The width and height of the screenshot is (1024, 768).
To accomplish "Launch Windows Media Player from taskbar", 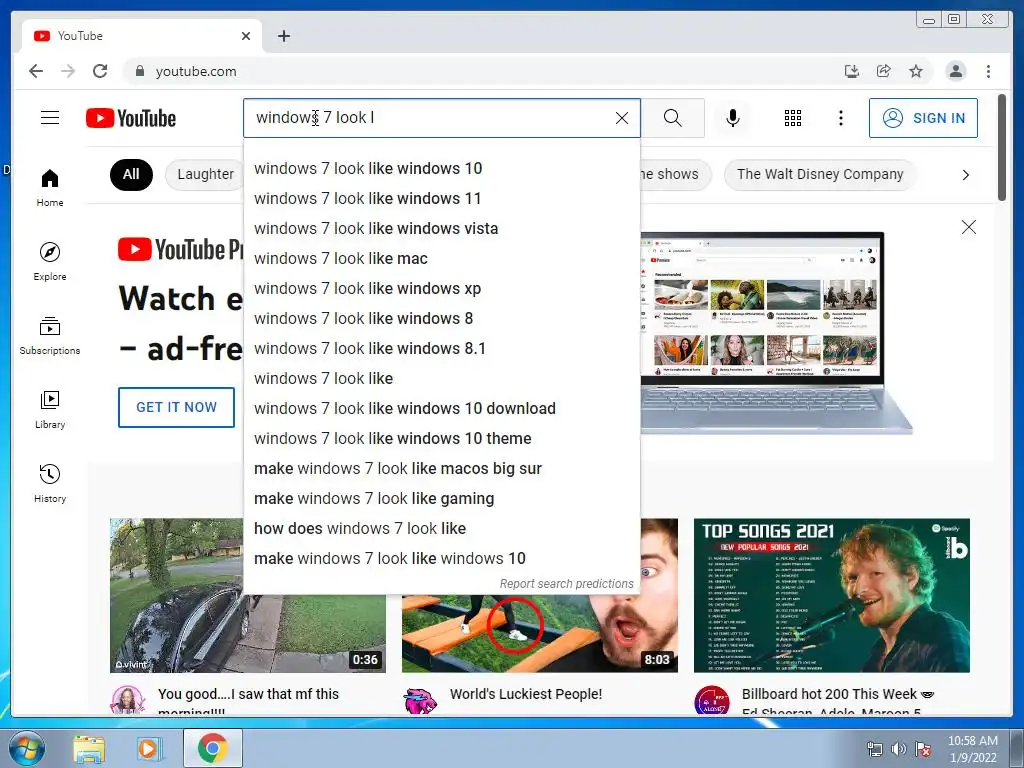I will [x=150, y=748].
